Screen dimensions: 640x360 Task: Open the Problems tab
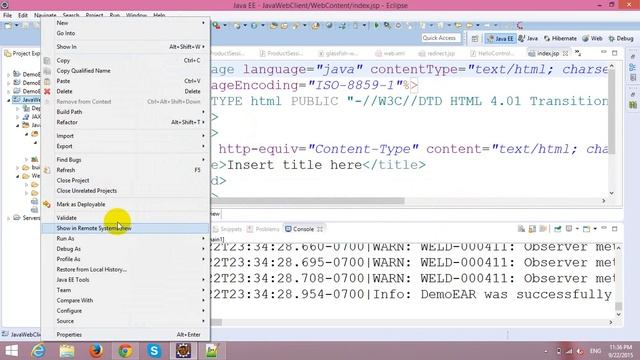coord(263,229)
